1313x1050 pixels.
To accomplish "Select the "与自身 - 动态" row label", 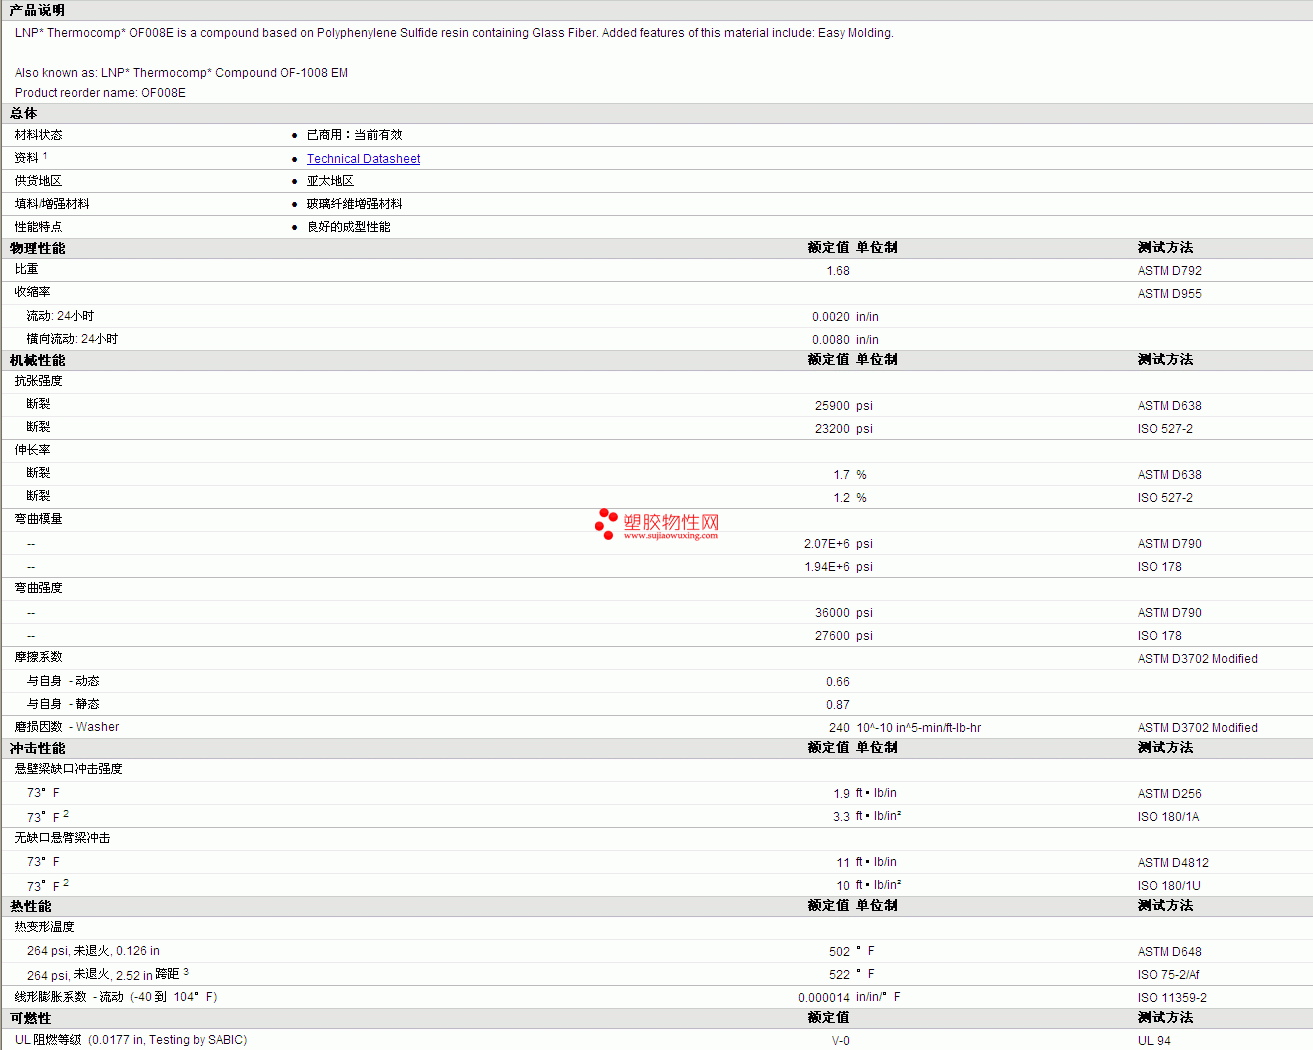I will (x=63, y=681).
